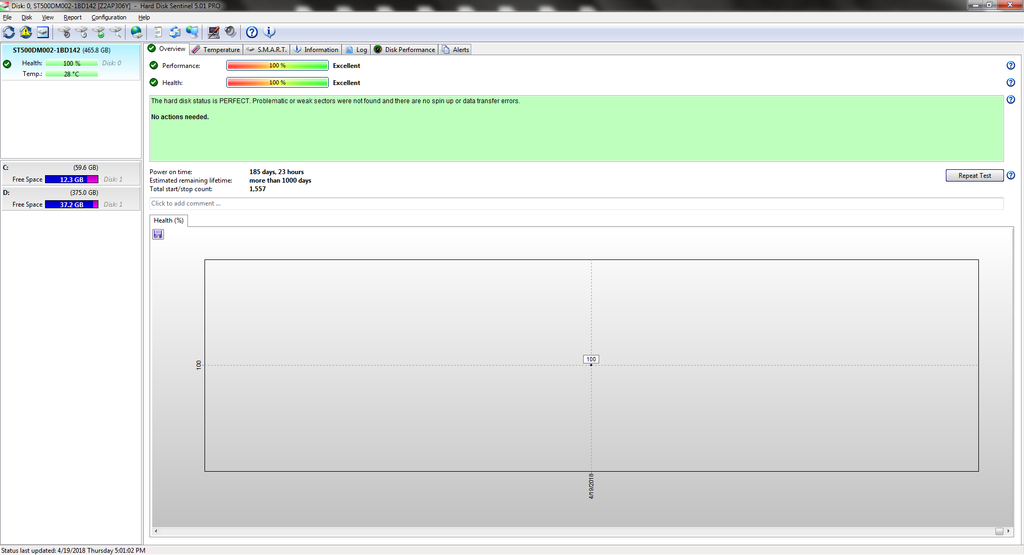Click the blue refresh arrows toolbar icon
This screenshot has width=1024, height=555.
point(8,32)
